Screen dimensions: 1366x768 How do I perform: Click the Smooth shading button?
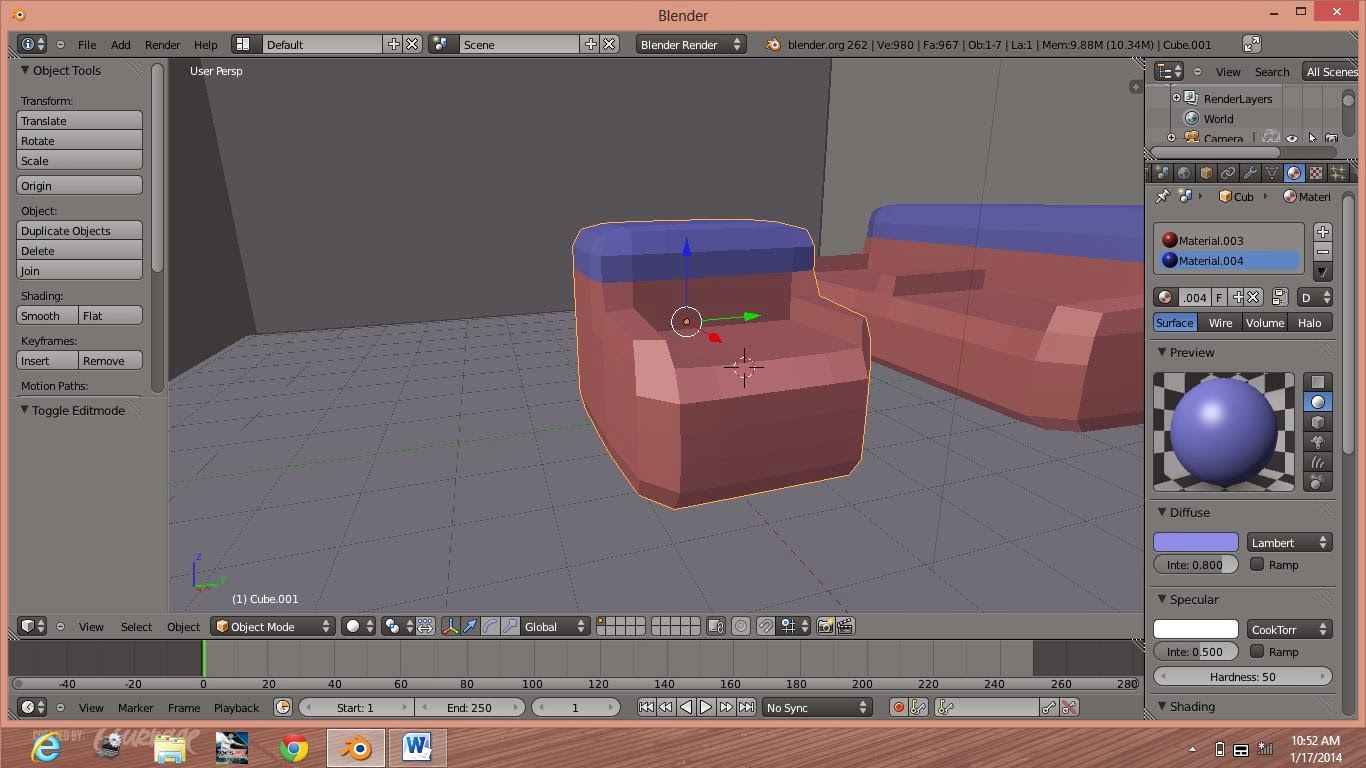(x=43, y=315)
